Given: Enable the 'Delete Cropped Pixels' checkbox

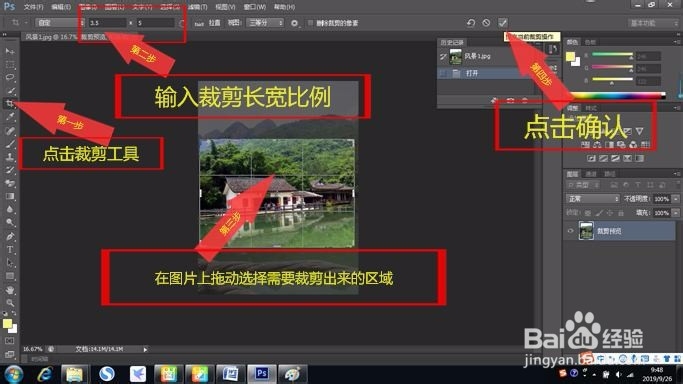Looking at the screenshot, I should [310, 23].
